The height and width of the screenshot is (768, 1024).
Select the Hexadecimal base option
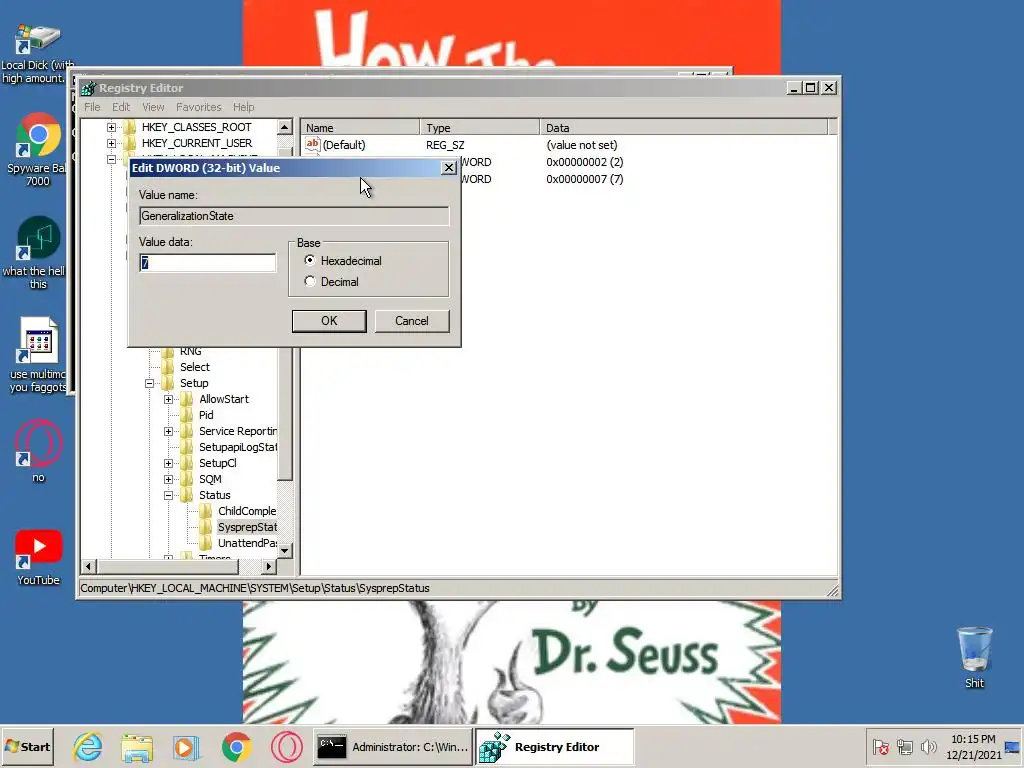(x=310, y=261)
